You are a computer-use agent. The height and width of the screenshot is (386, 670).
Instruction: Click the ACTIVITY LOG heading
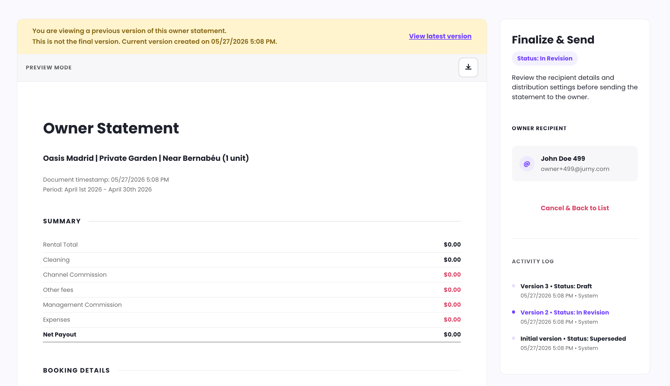click(532, 261)
